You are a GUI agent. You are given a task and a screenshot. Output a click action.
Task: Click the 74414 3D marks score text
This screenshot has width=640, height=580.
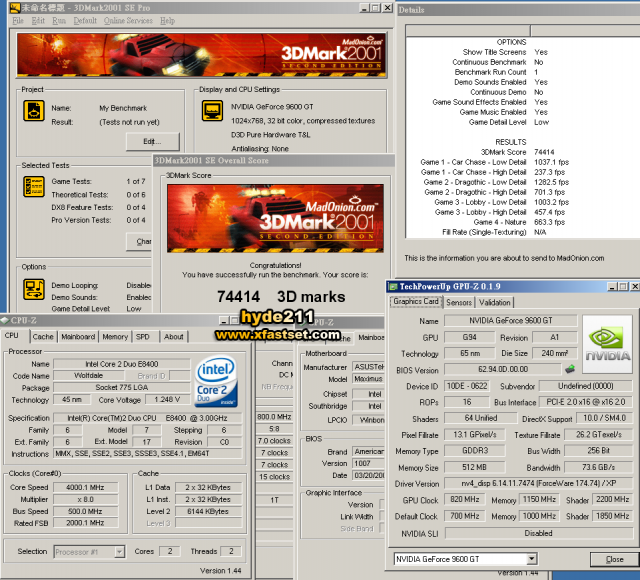[x=281, y=297]
